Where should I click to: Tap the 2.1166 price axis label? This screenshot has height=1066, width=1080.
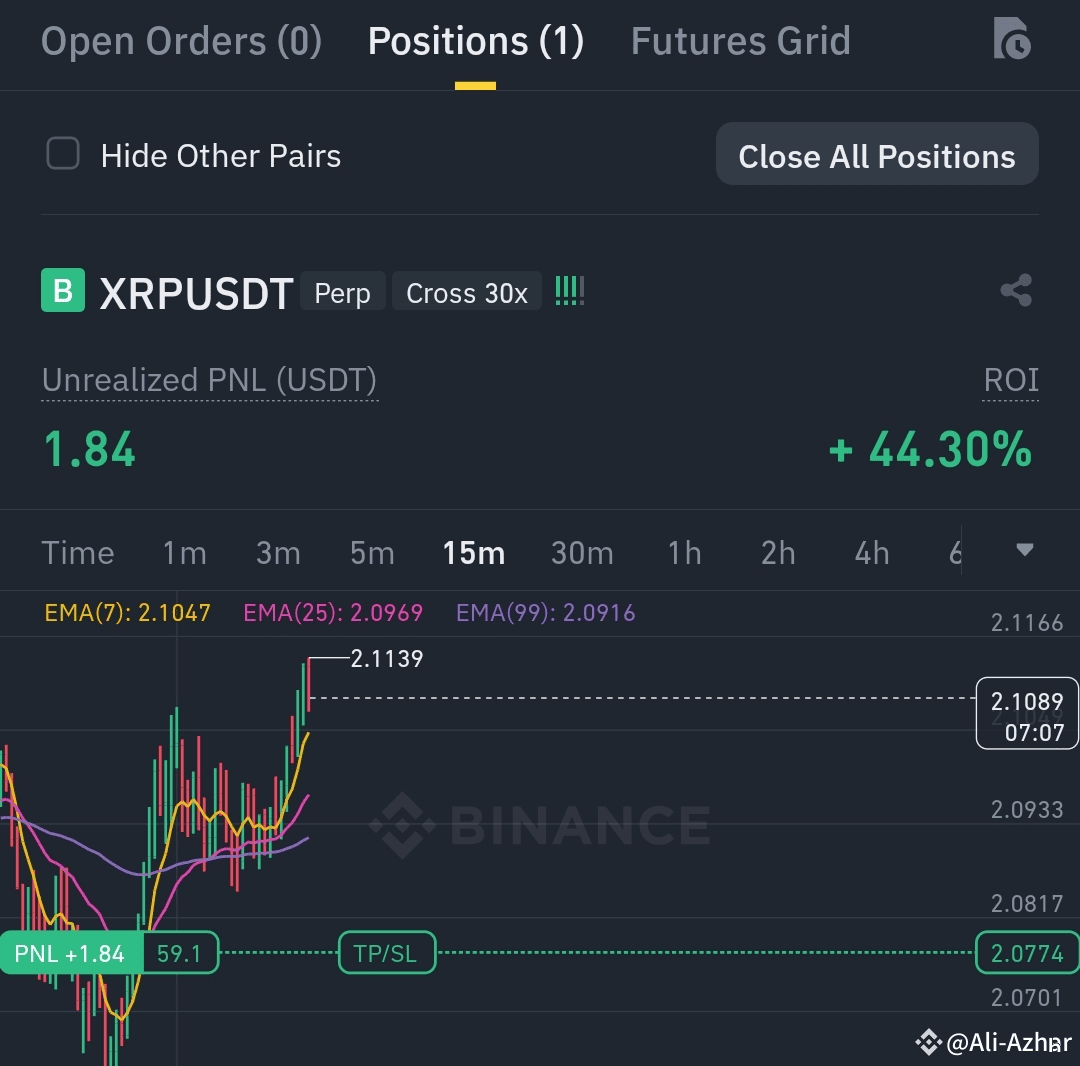(1027, 623)
